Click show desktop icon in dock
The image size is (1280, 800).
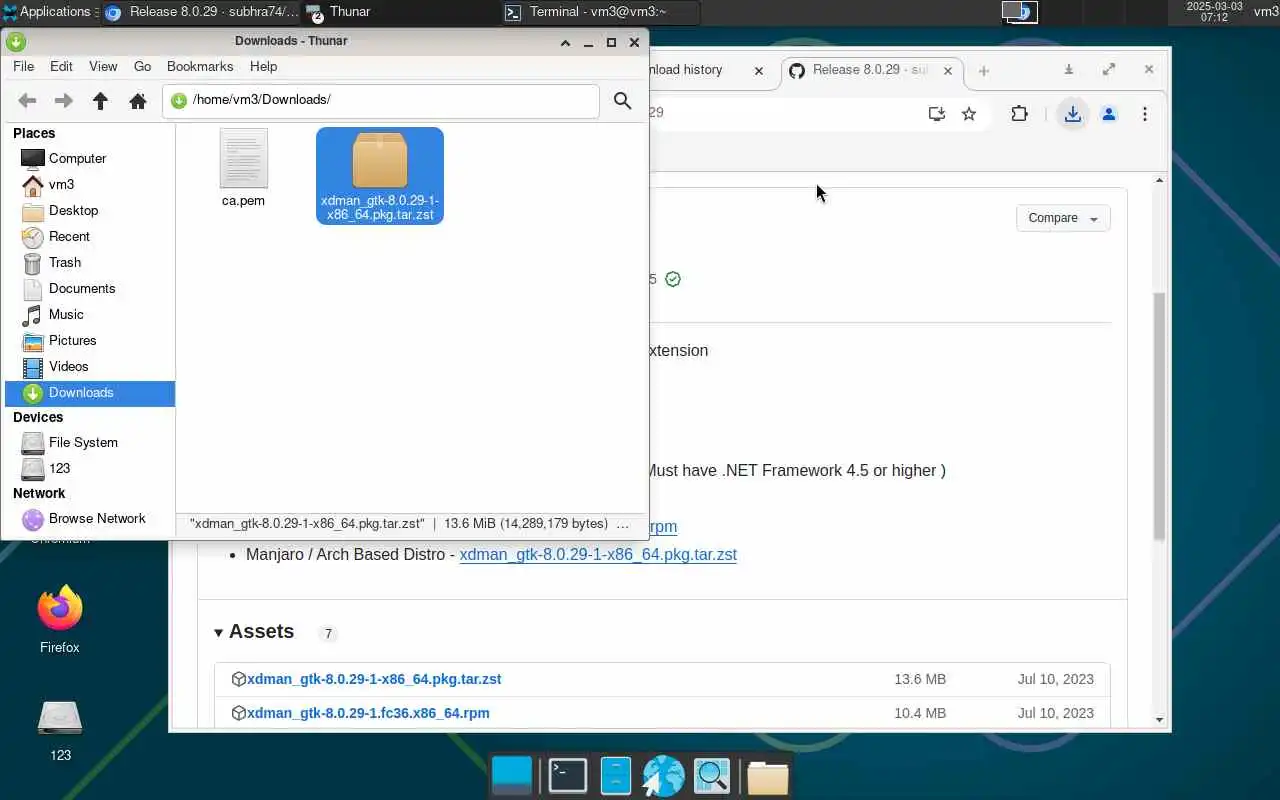[x=513, y=776]
